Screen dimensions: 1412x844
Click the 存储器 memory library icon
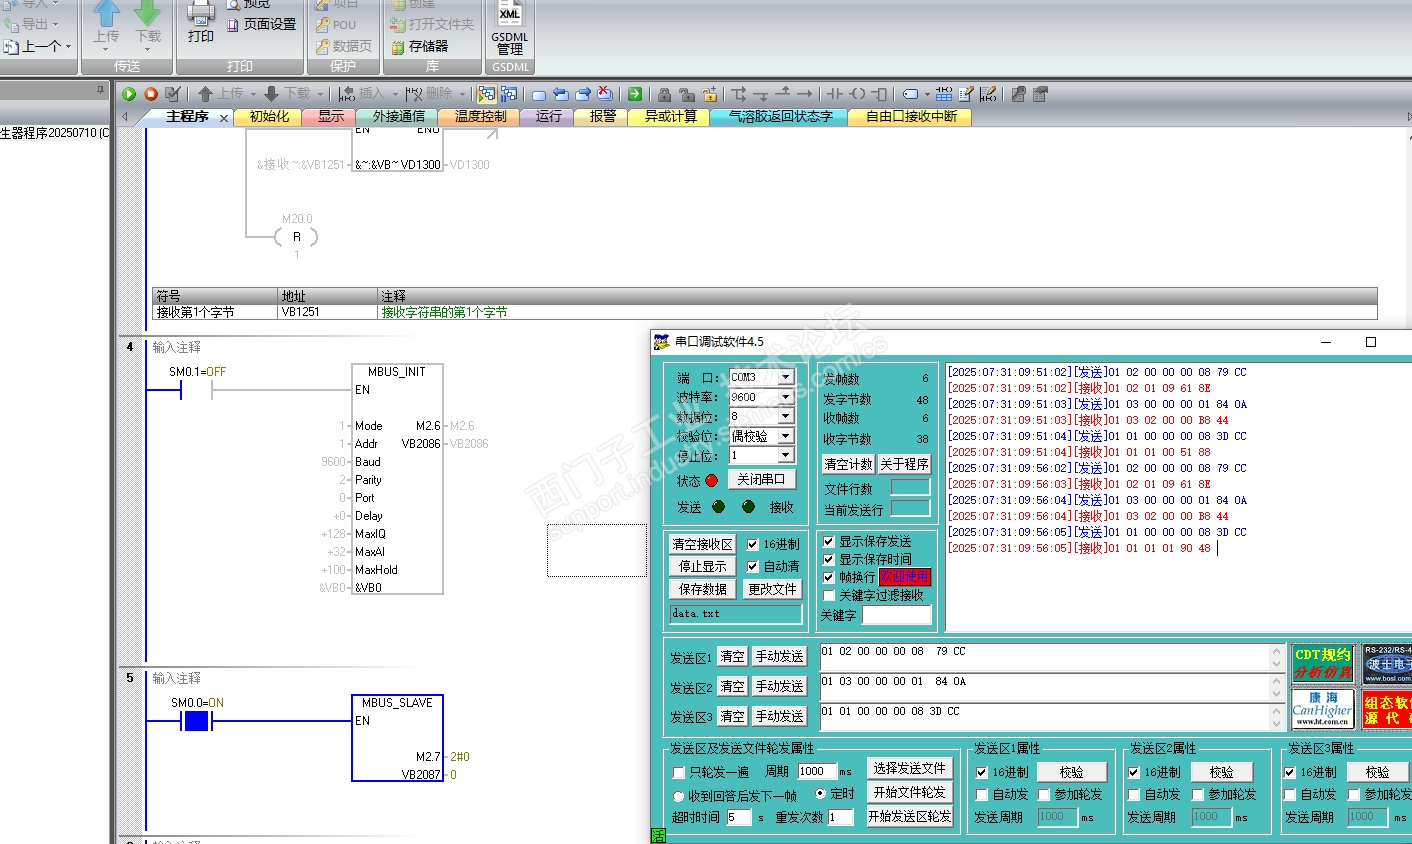(x=398, y=47)
